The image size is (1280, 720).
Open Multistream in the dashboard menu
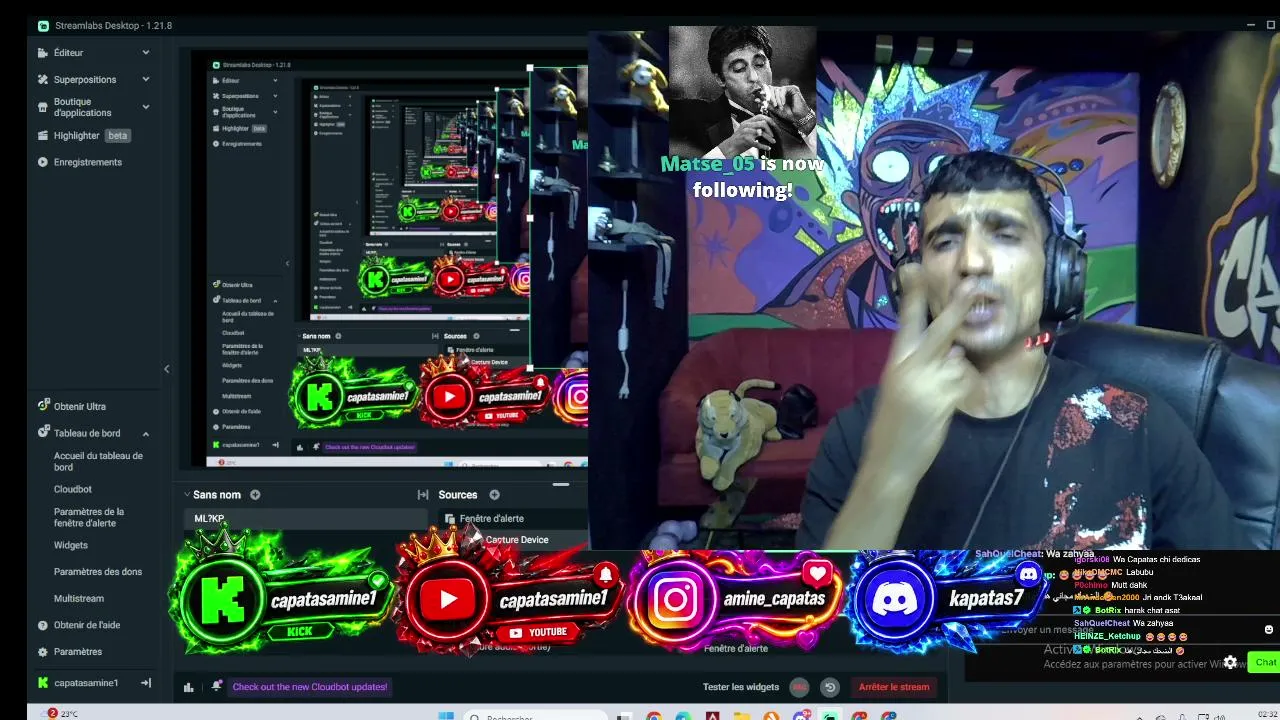coord(79,599)
